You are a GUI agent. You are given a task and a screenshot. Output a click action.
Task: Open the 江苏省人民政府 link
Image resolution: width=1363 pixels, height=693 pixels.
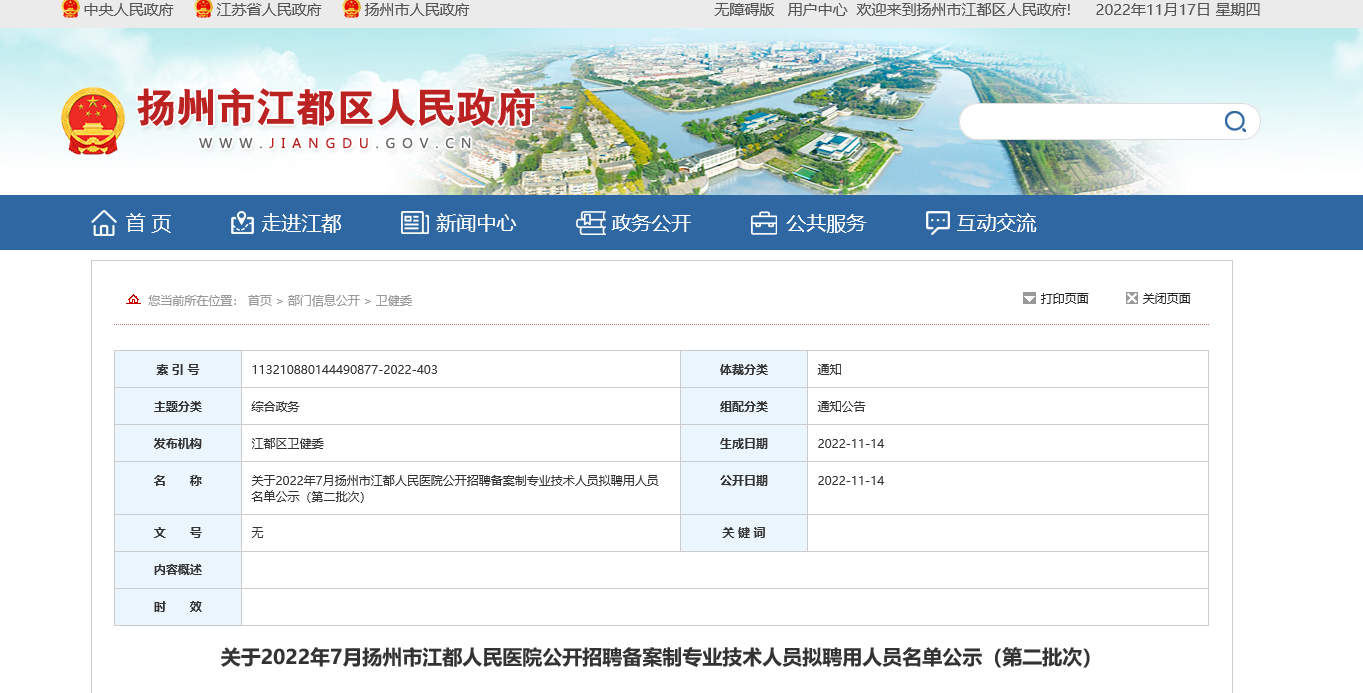(269, 10)
